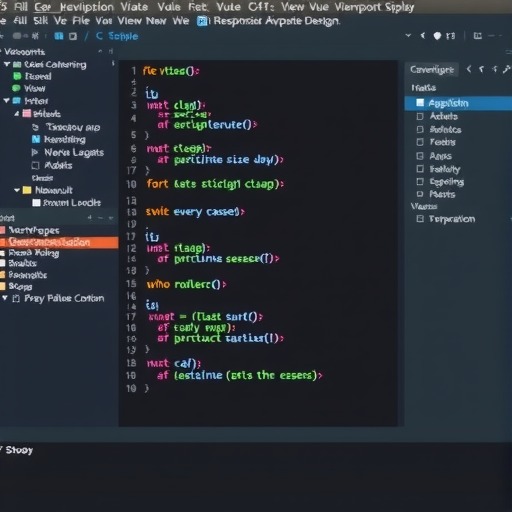Click the C Sciple breadcrumb label
Screen dimensions: 512x512
[x=117, y=36]
